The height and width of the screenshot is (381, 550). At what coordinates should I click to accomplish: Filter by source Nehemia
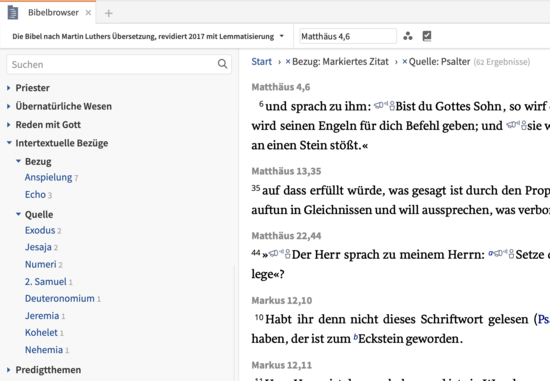click(44, 350)
